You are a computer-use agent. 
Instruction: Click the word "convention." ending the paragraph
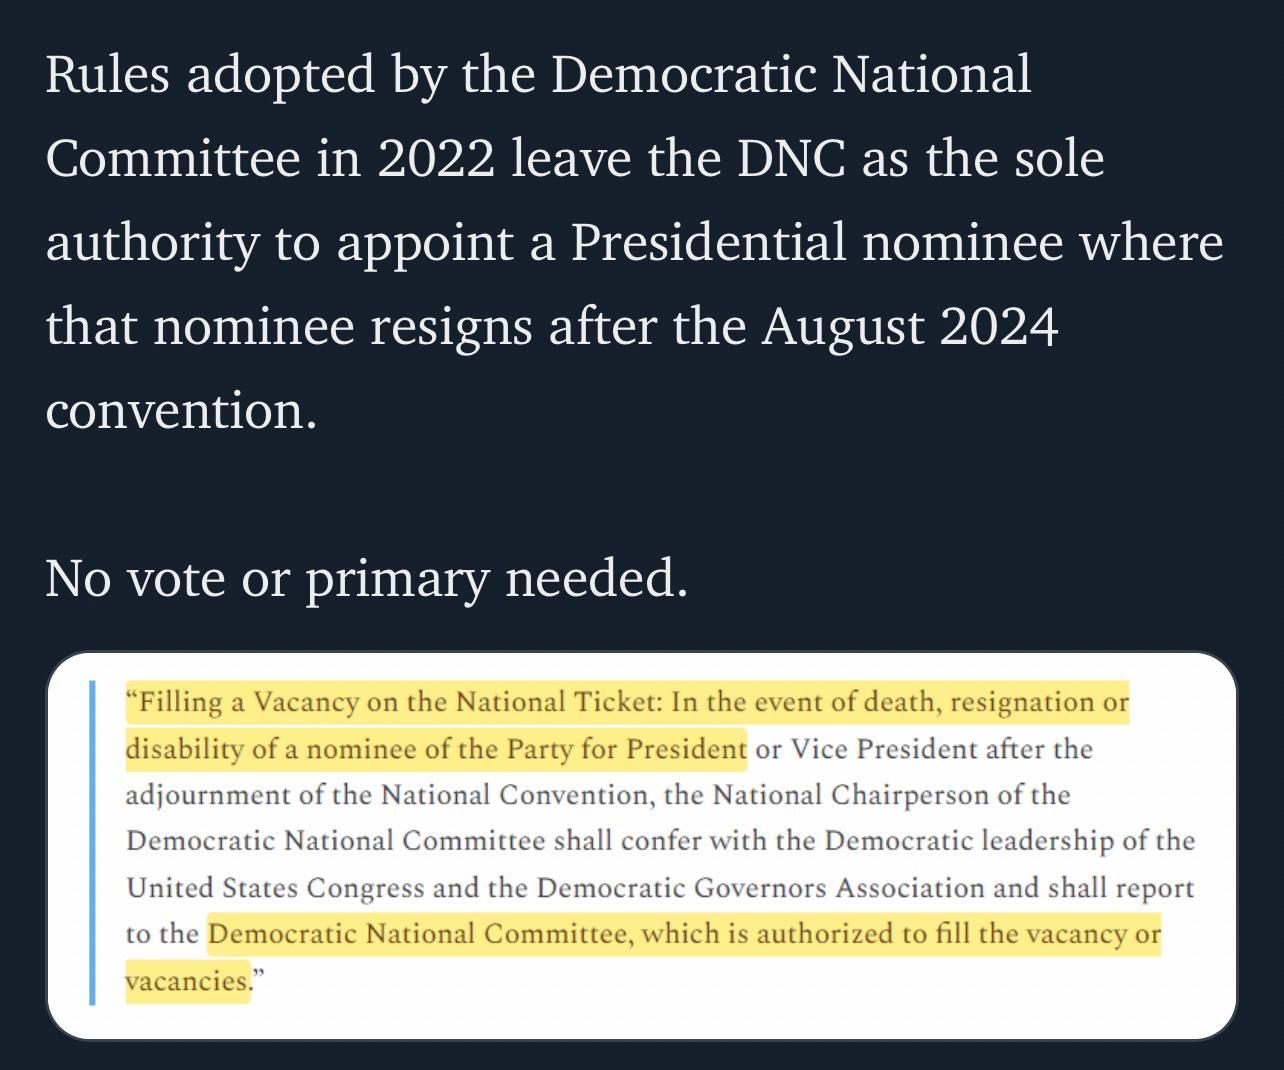(x=181, y=410)
